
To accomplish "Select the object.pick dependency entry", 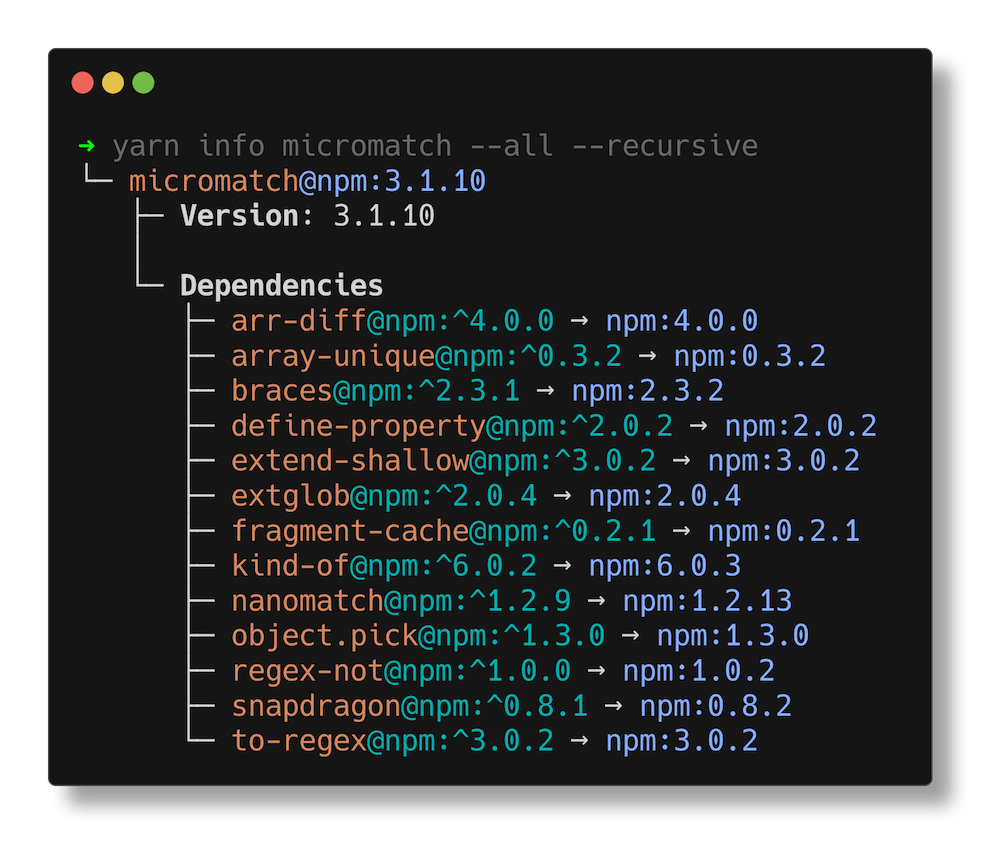I will coord(520,636).
